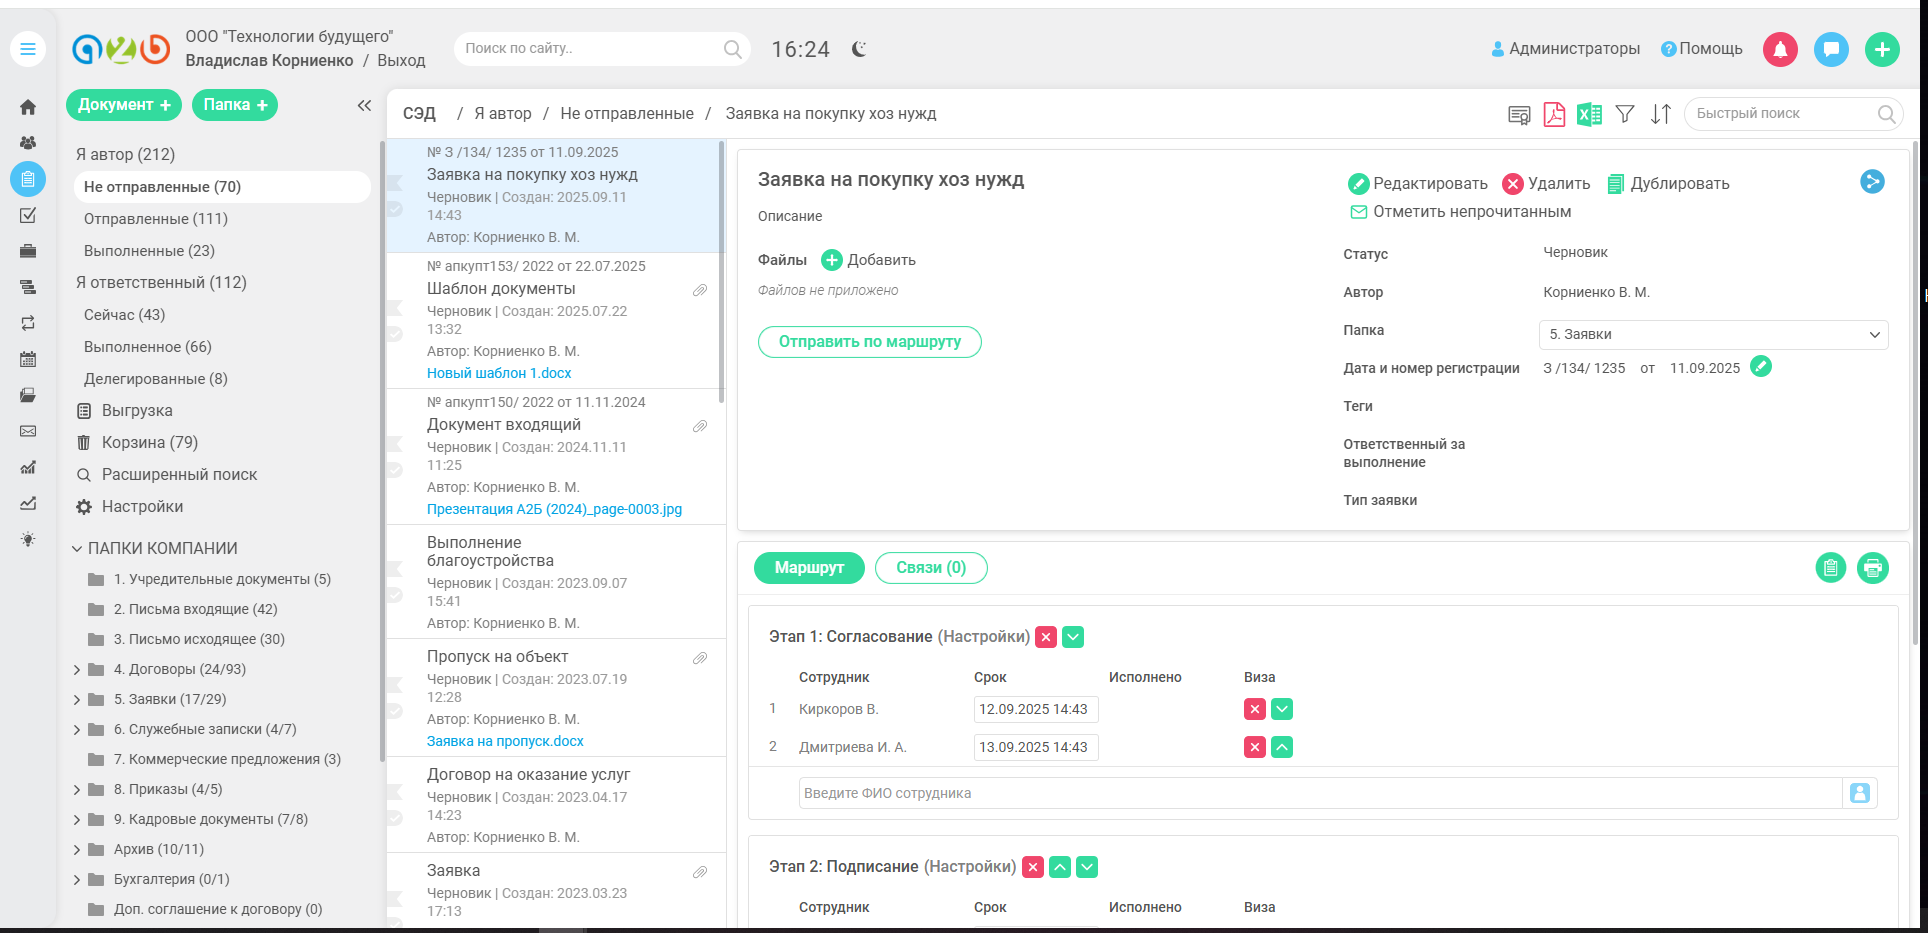Open the Папка dropdown showing 5. Заявки
Image resolution: width=1928 pixels, height=933 pixels.
(1713, 334)
